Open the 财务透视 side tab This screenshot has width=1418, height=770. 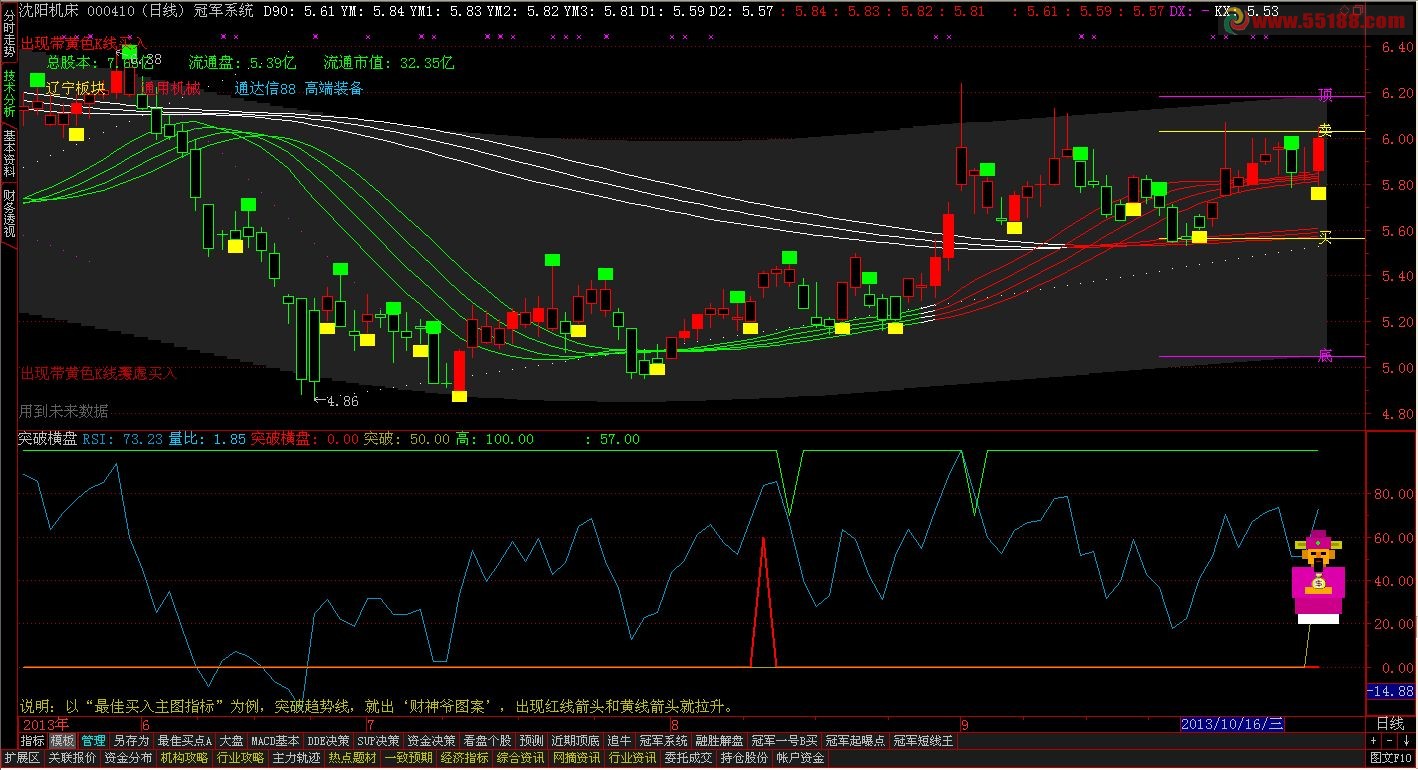click(x=9, y=212)
